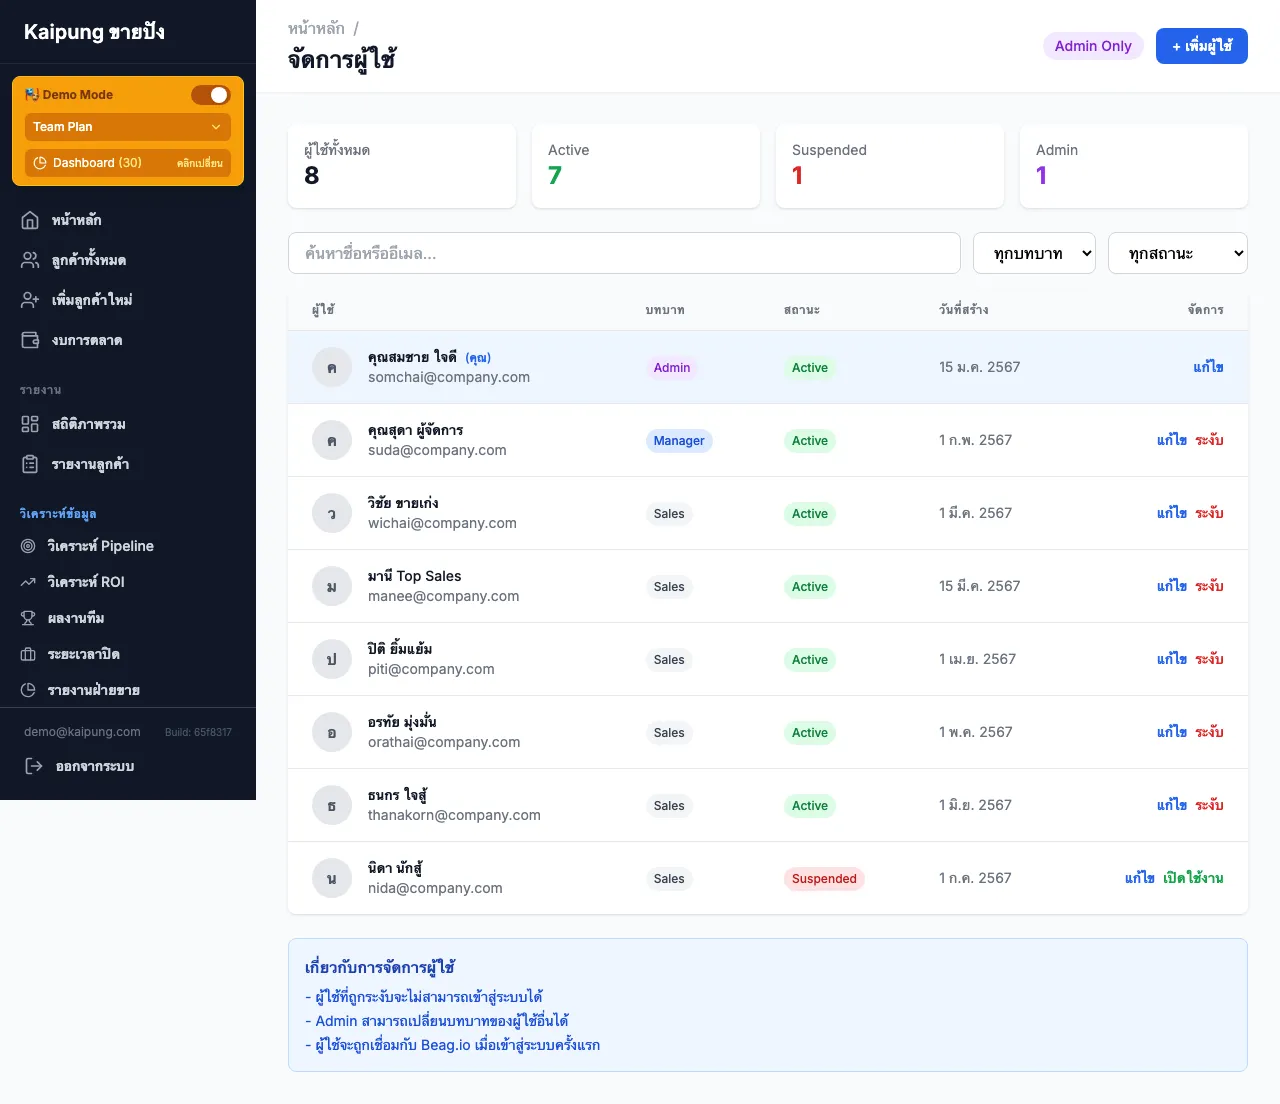The width and height of the screenshot is (1280, 1104).
Task: Click the customer report clipboard icon
Action: (x=30, y=464)
